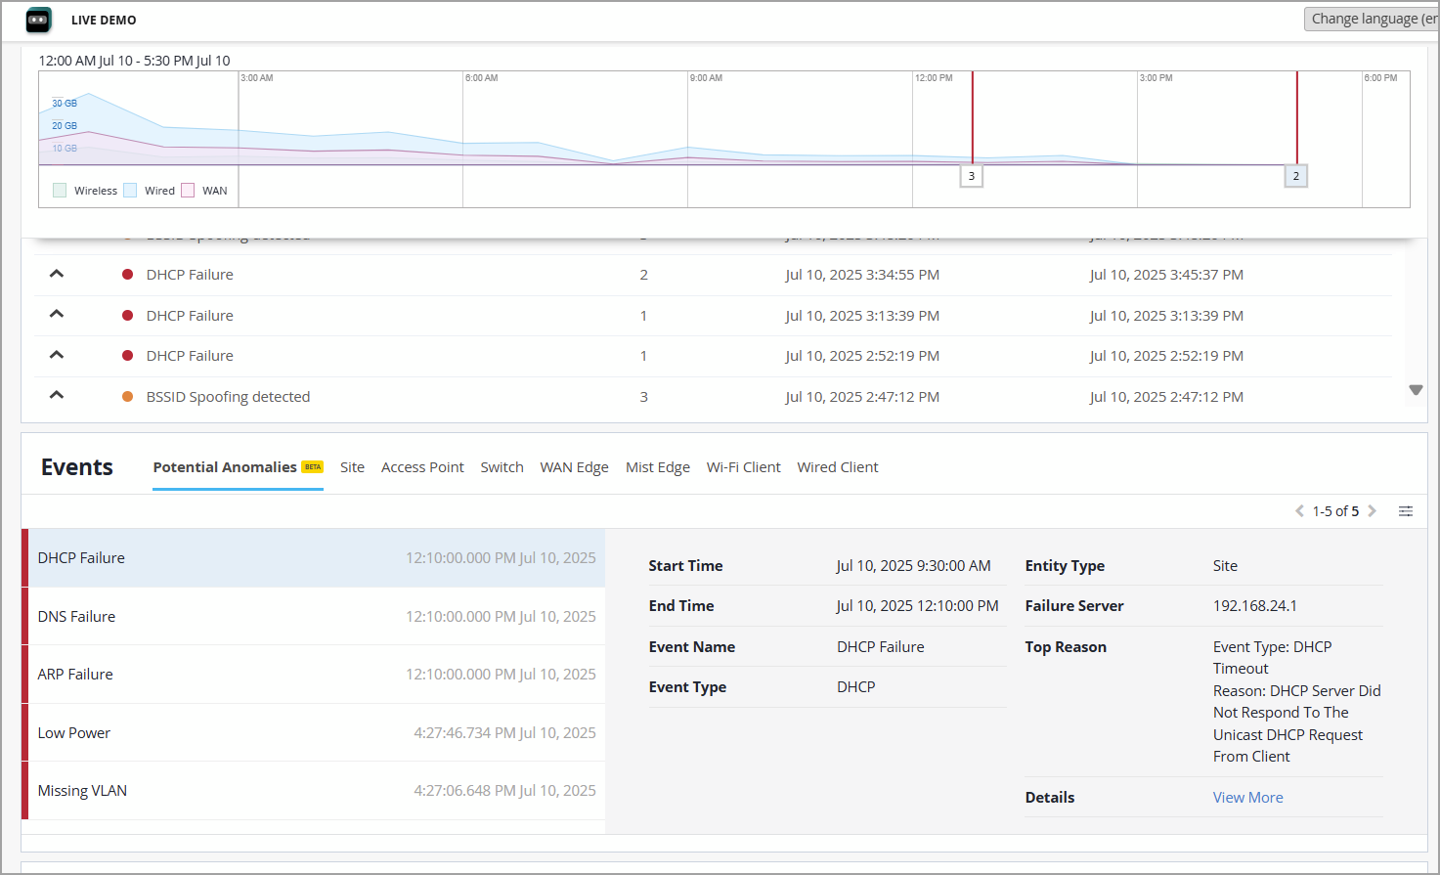Switch to the Access Point tab

coord(422,467)
